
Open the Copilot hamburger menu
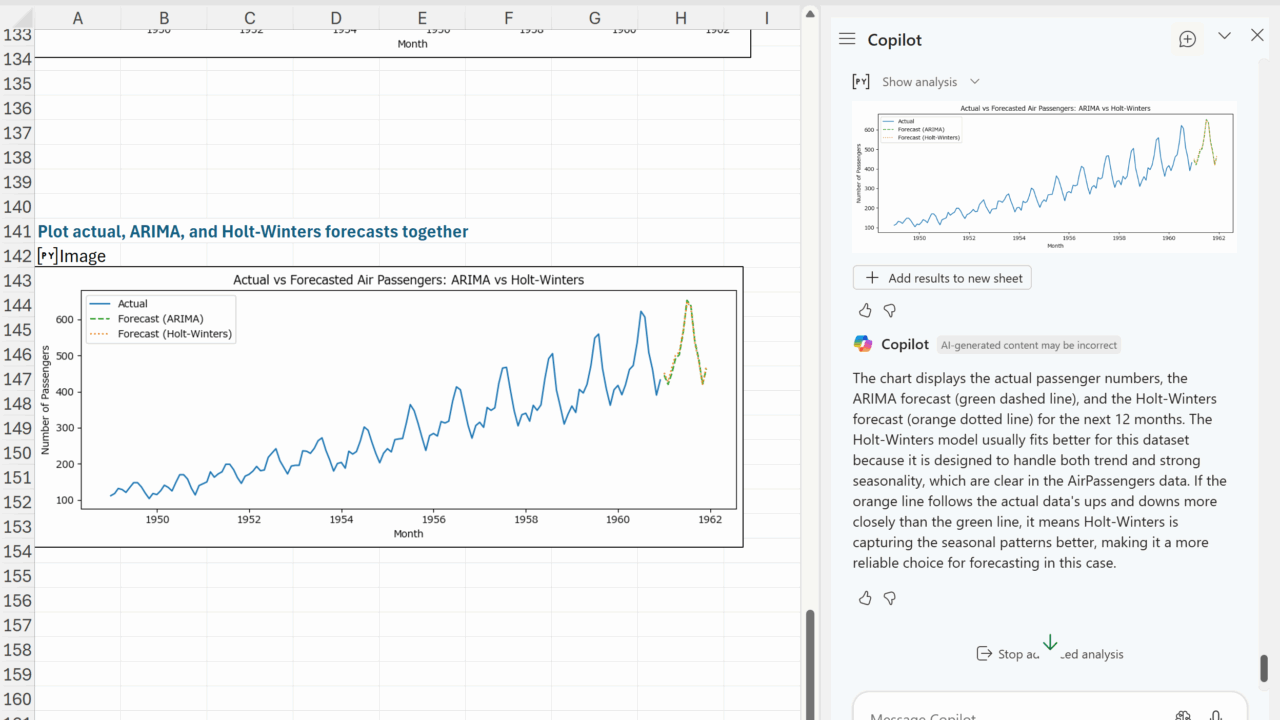pyautogui.click(x=847, y=39)
